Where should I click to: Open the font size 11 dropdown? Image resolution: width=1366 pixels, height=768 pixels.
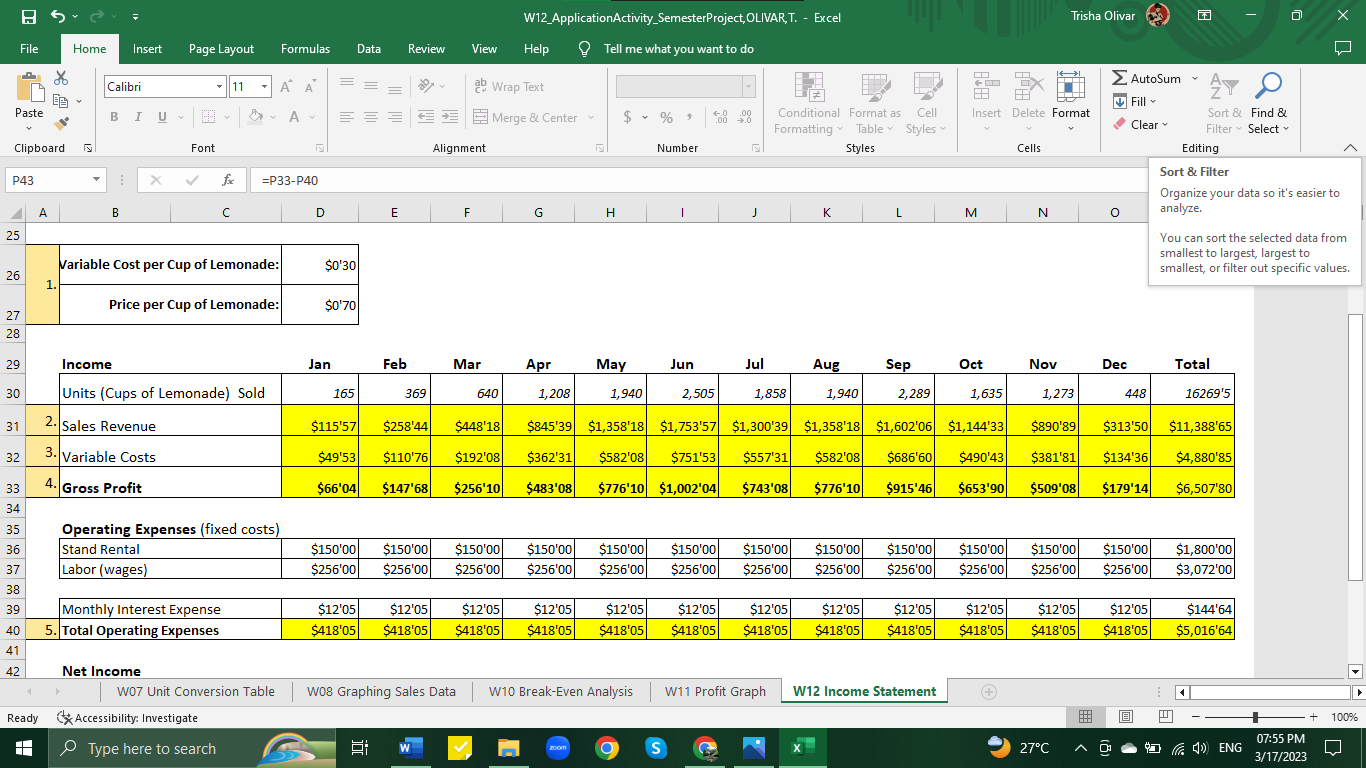(x=264, y=87)
